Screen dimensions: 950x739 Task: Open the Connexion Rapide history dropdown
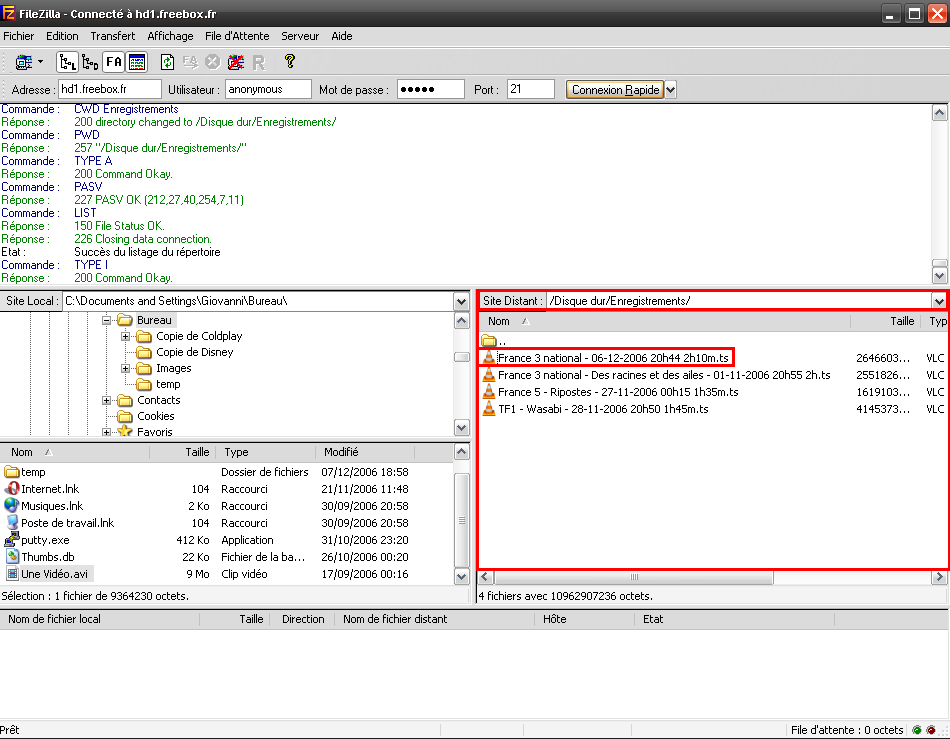(671, 90)
